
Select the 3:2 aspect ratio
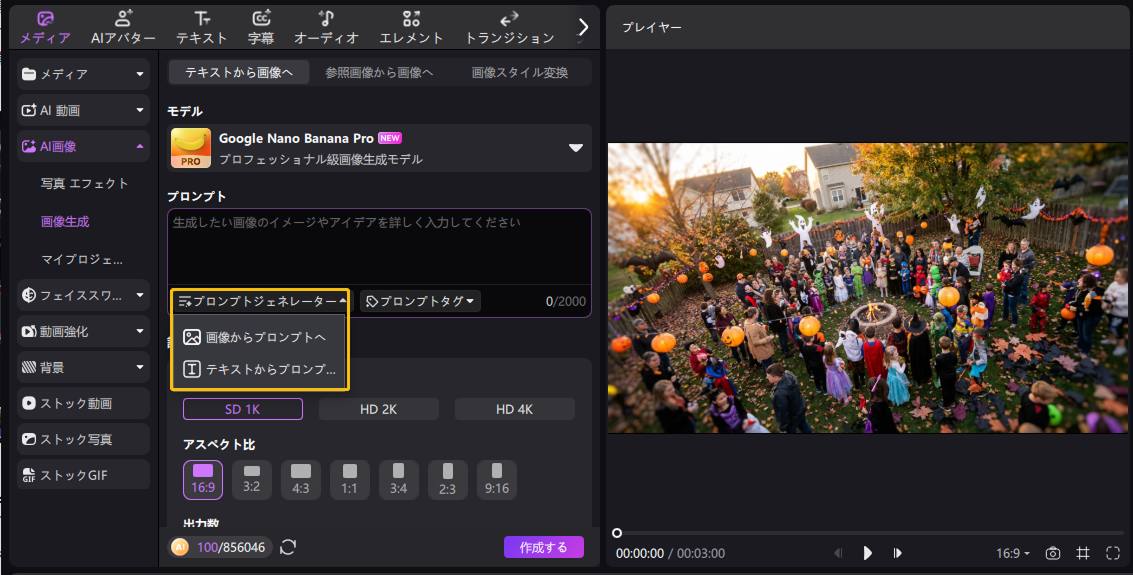[251, 480]
